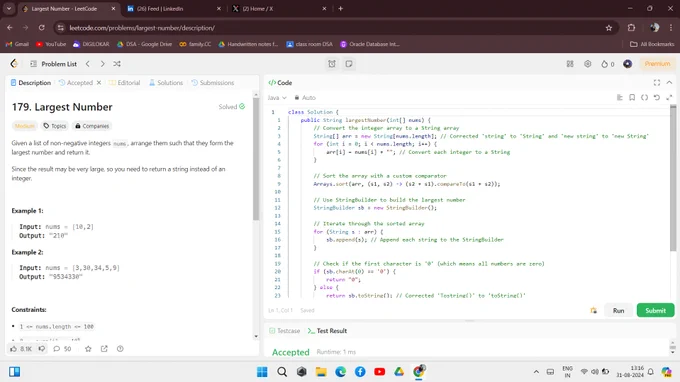Viewport: 680px width, 382px height.
Task: Dislike the problem with thumbs down
Action: (x=42, y=349)
